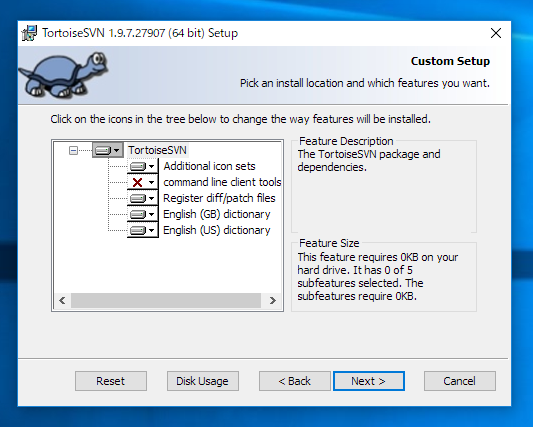Viewport: 533px width, 427px height.
Task: Open the Disk Usage dialog
Action: [x=203, y=381]
